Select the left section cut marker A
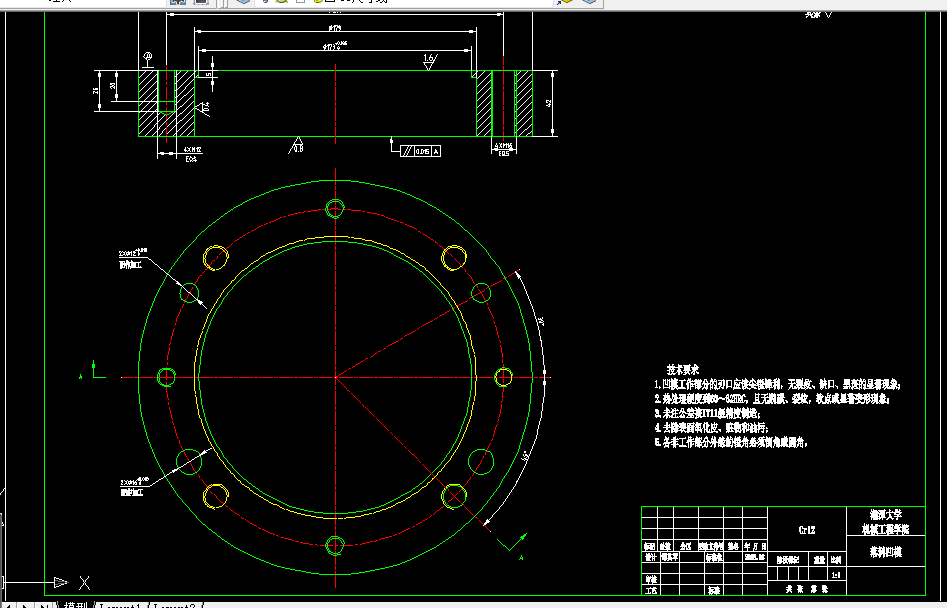The image size is (947, 608). [x=93, y=370]
